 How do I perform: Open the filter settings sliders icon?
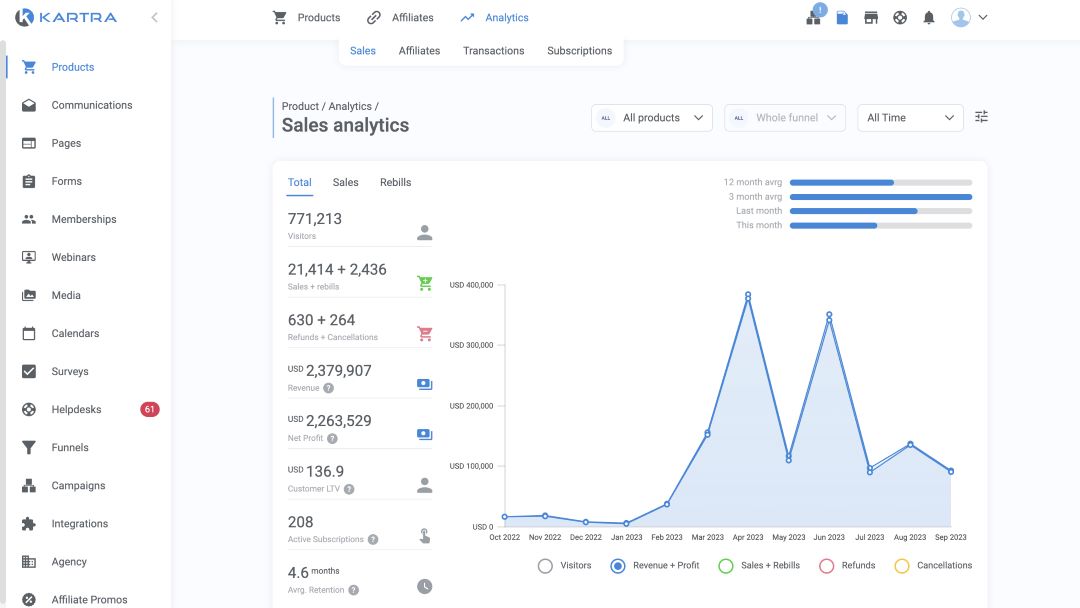[x=981, y=117]
